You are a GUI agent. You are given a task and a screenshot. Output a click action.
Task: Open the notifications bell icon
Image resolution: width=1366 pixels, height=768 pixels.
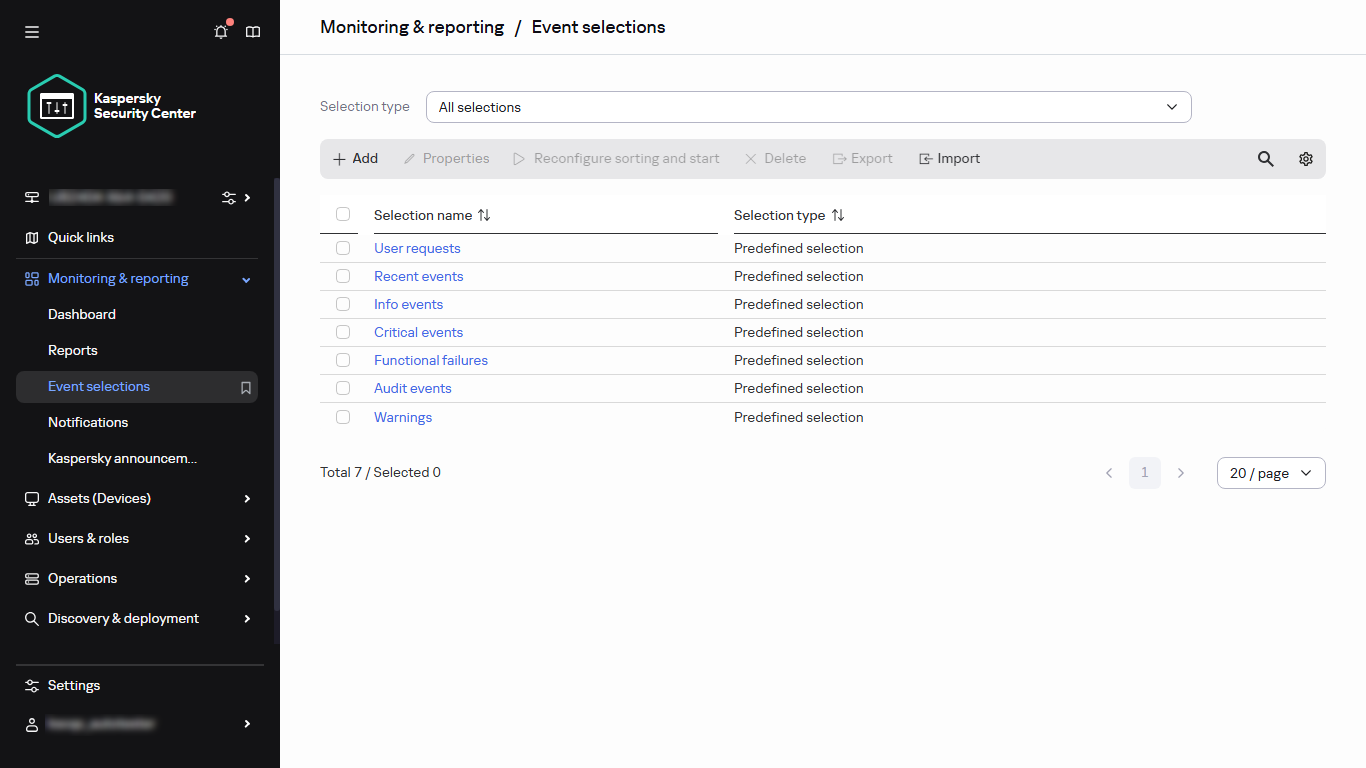coord(220,32)
